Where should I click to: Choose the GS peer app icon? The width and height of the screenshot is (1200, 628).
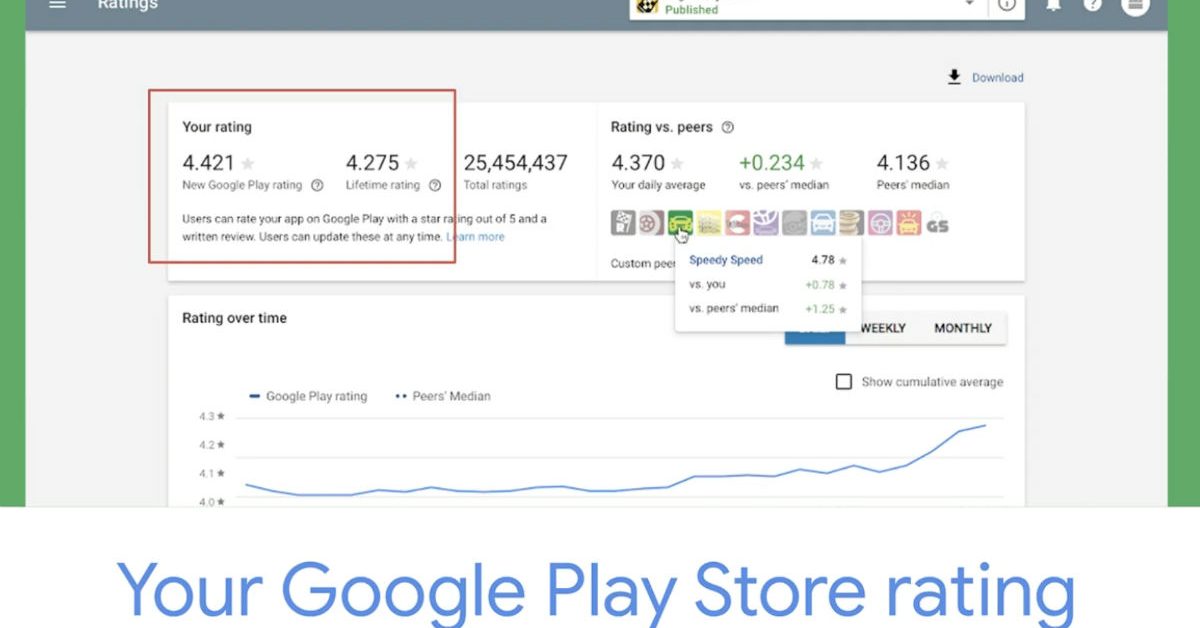[x=937, y=224]
